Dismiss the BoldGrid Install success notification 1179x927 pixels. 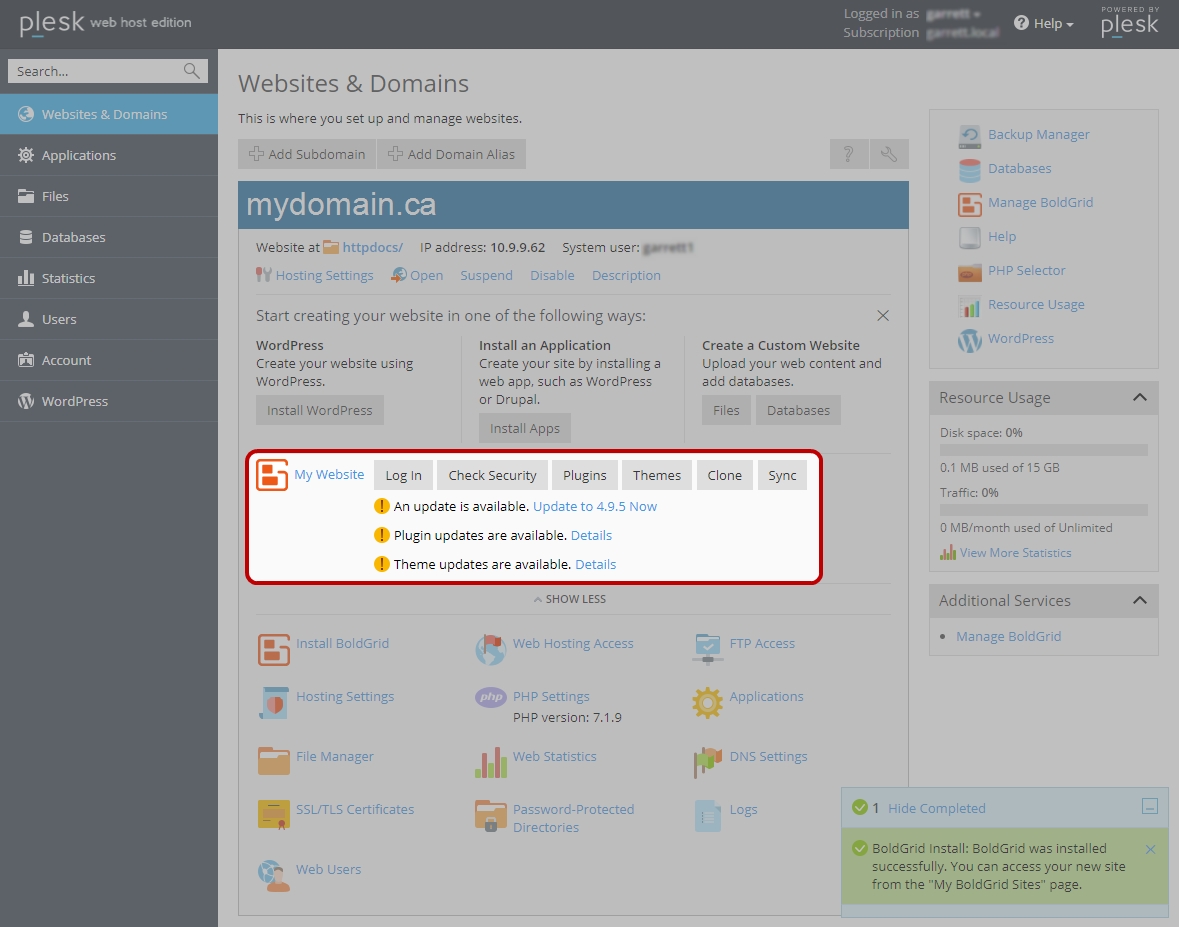(1150, 850)
